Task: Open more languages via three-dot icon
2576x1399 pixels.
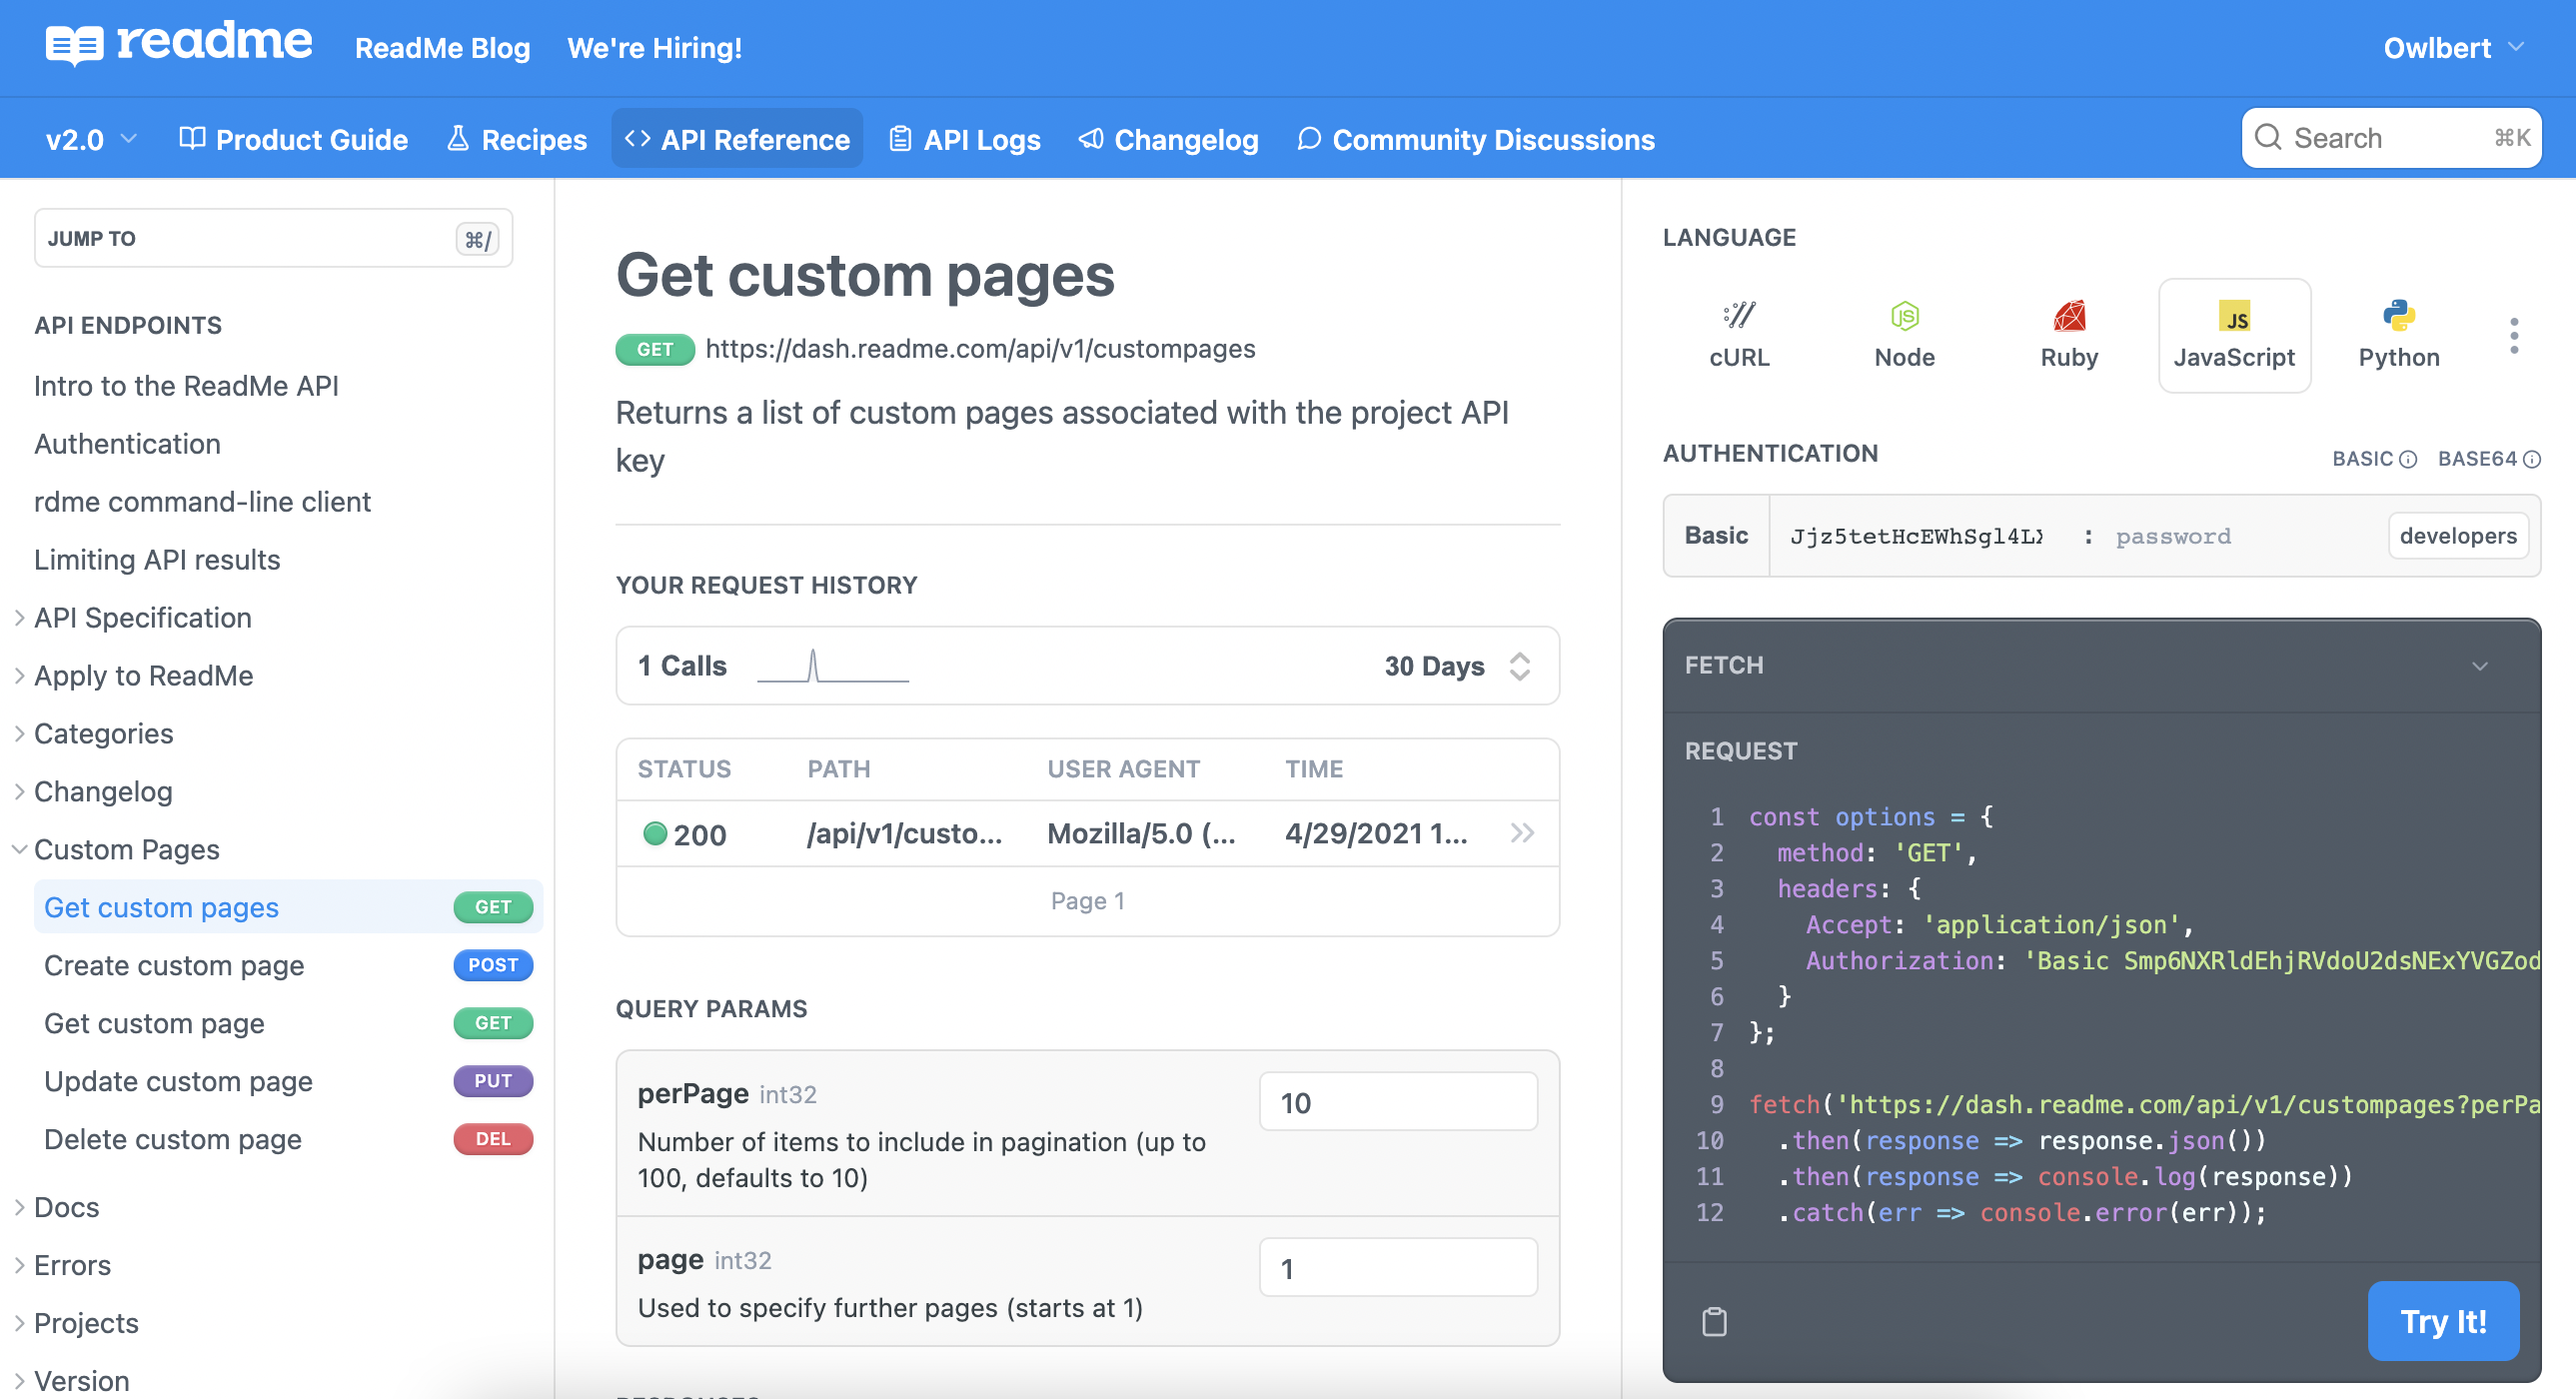Action: [x=2513, y=336]
